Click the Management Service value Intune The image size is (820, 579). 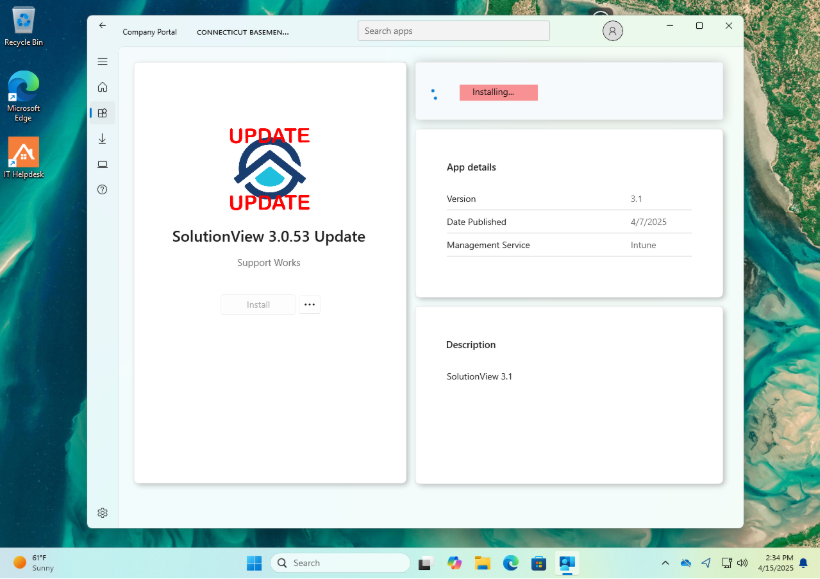pyautogui.click(x=643, y=245)
